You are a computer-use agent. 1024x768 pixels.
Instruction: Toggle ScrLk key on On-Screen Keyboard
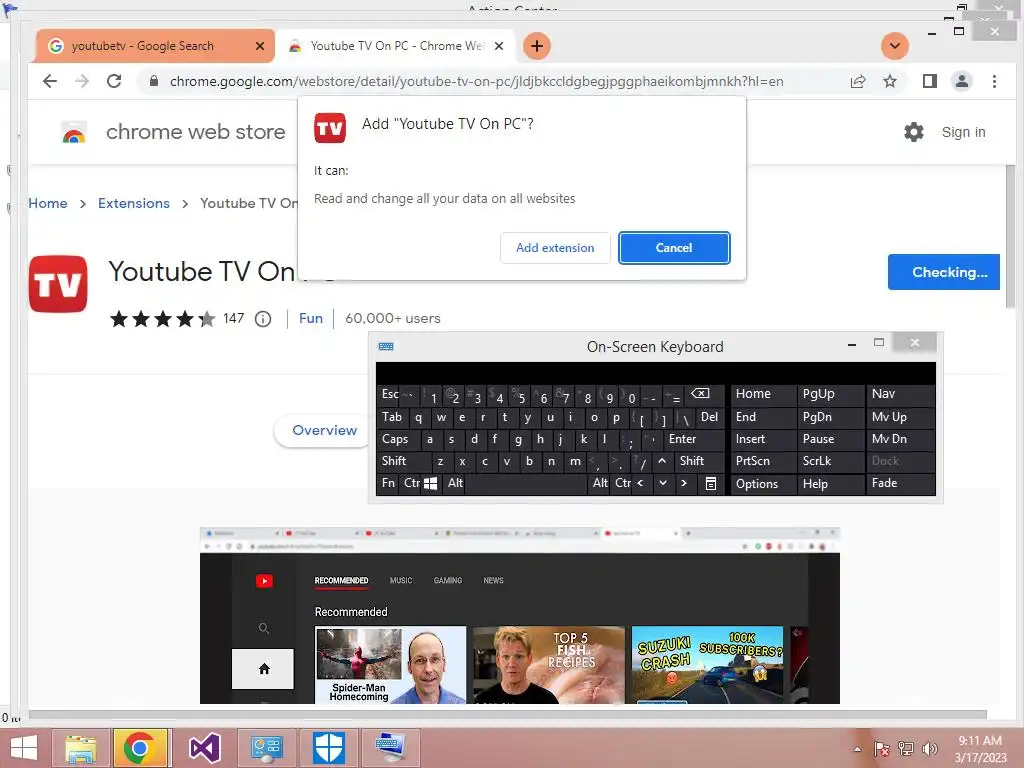tap(831, 461)
